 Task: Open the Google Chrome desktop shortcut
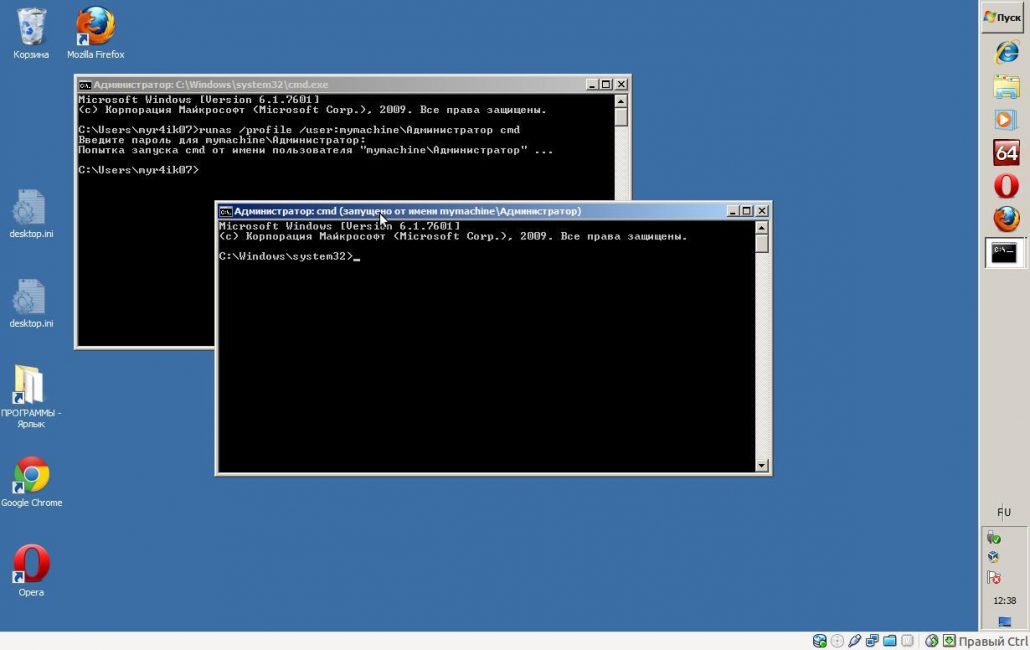[x=31, y=479]
